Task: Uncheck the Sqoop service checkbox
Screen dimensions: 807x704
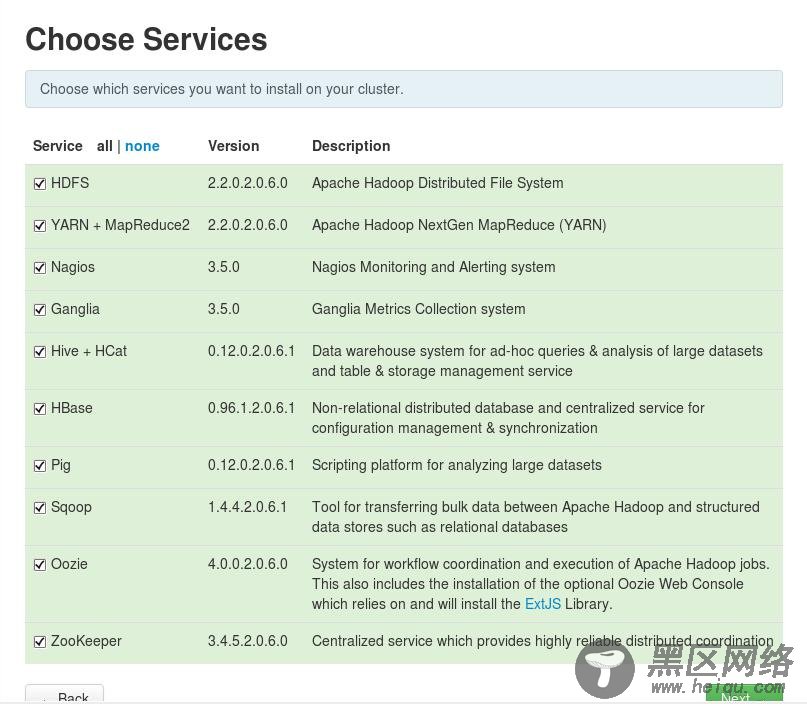Action: tap(40, 508)
